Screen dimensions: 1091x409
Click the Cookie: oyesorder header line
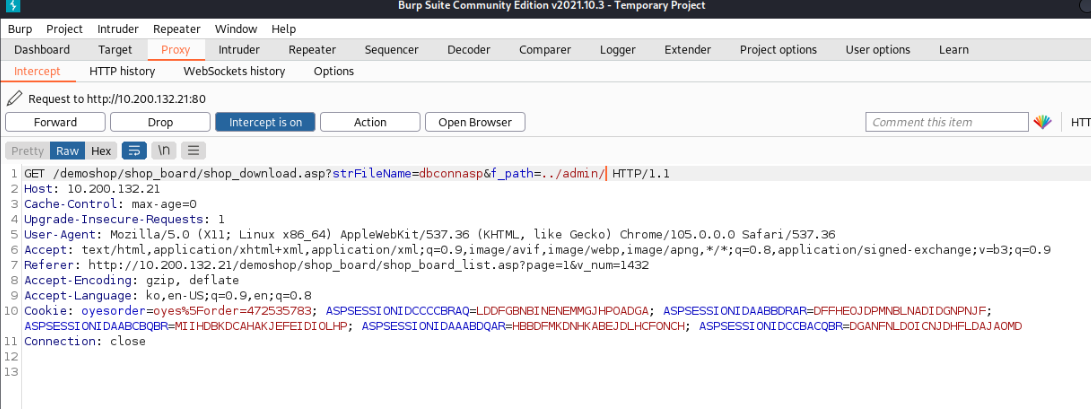[523, 318]
